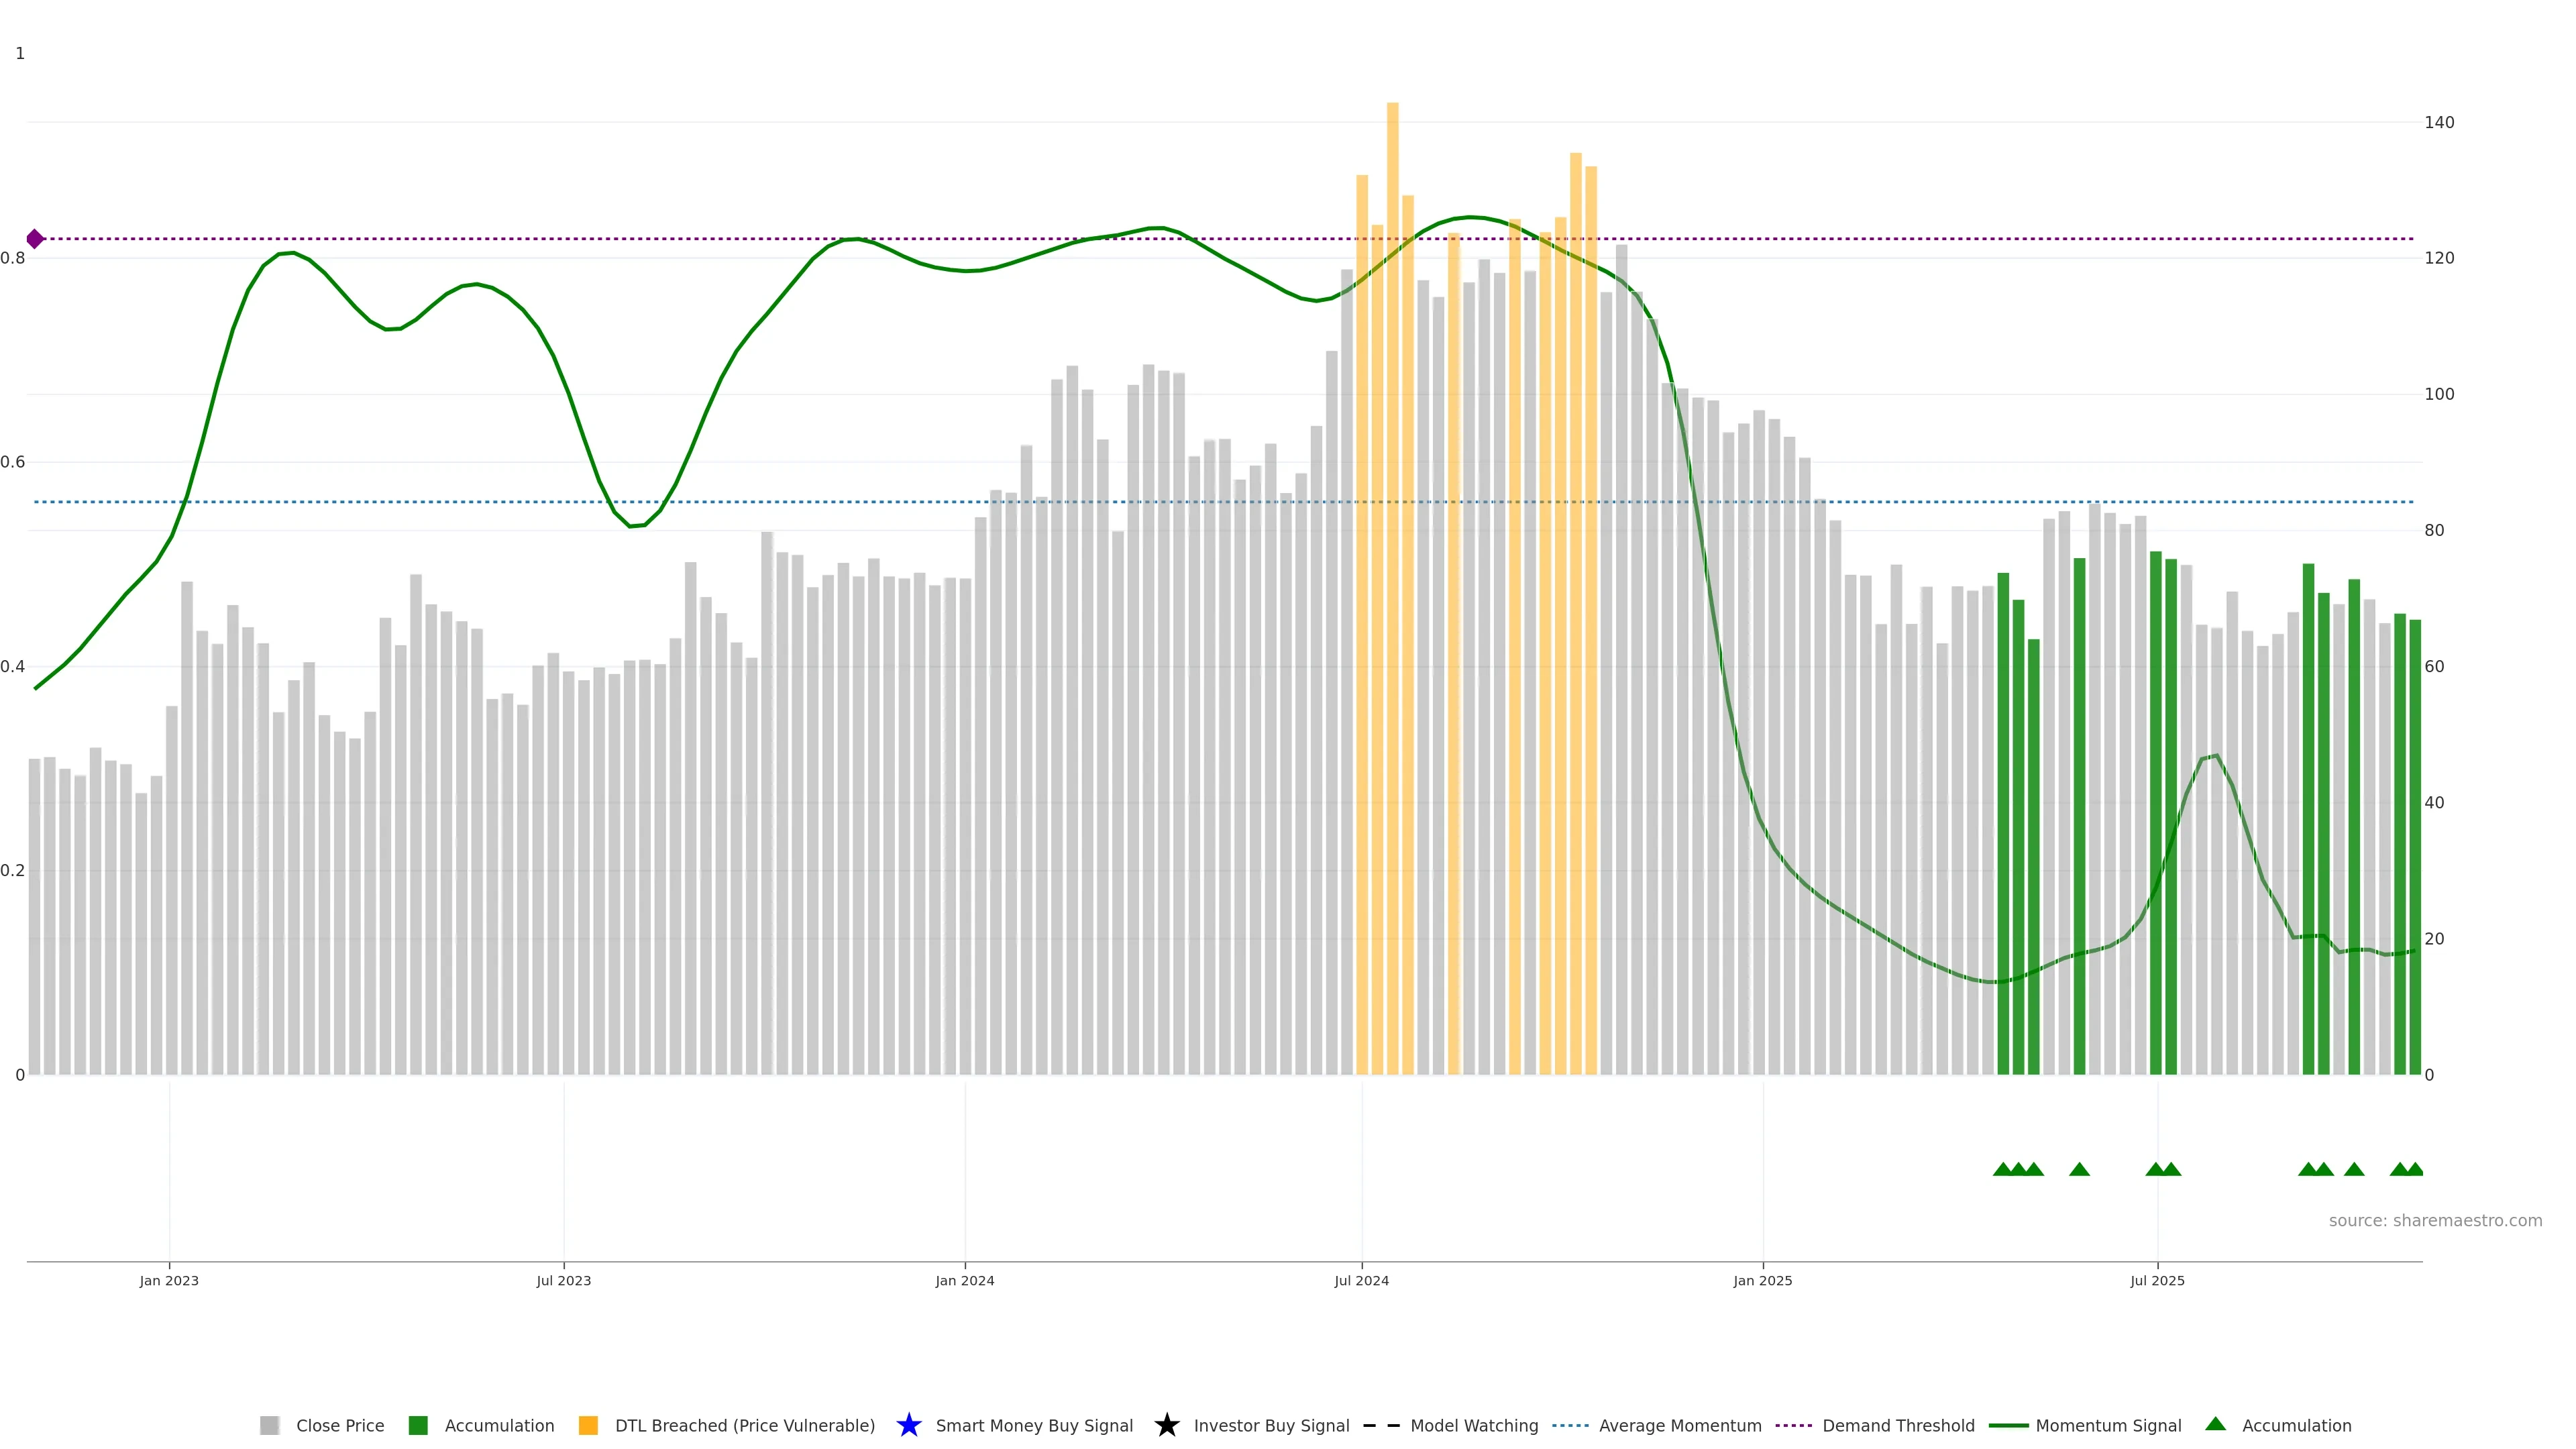The image size is (2576, 1449).
Task: Click the green Accumulation triangle legend icon
Action: pos(2216,1424)
